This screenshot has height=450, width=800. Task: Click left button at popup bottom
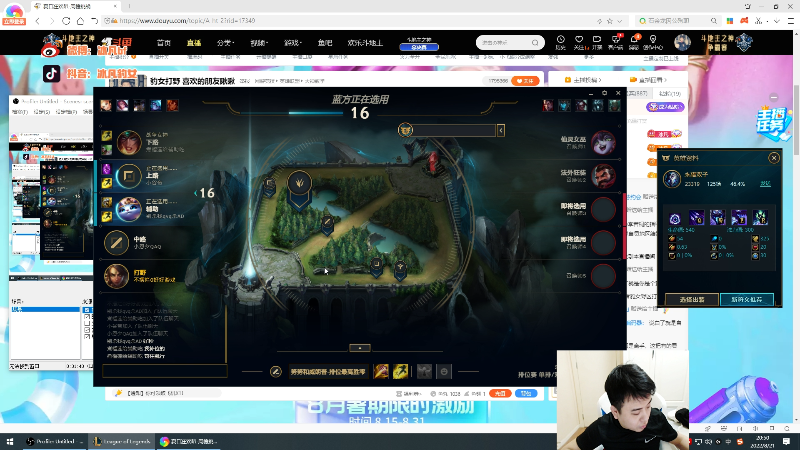click(x=692, y=299)
